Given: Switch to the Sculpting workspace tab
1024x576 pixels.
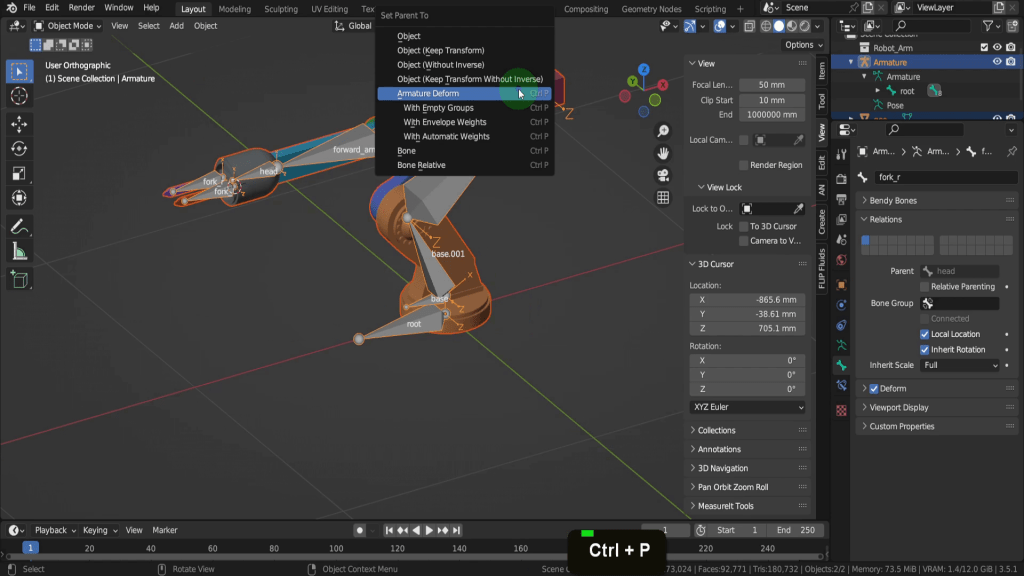Looking at the screenshot, I should pos(280,9).
